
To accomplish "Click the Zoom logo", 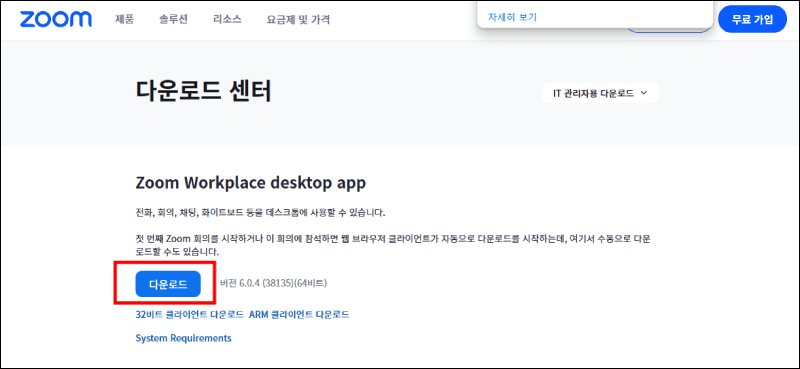I will click(56, 19).
